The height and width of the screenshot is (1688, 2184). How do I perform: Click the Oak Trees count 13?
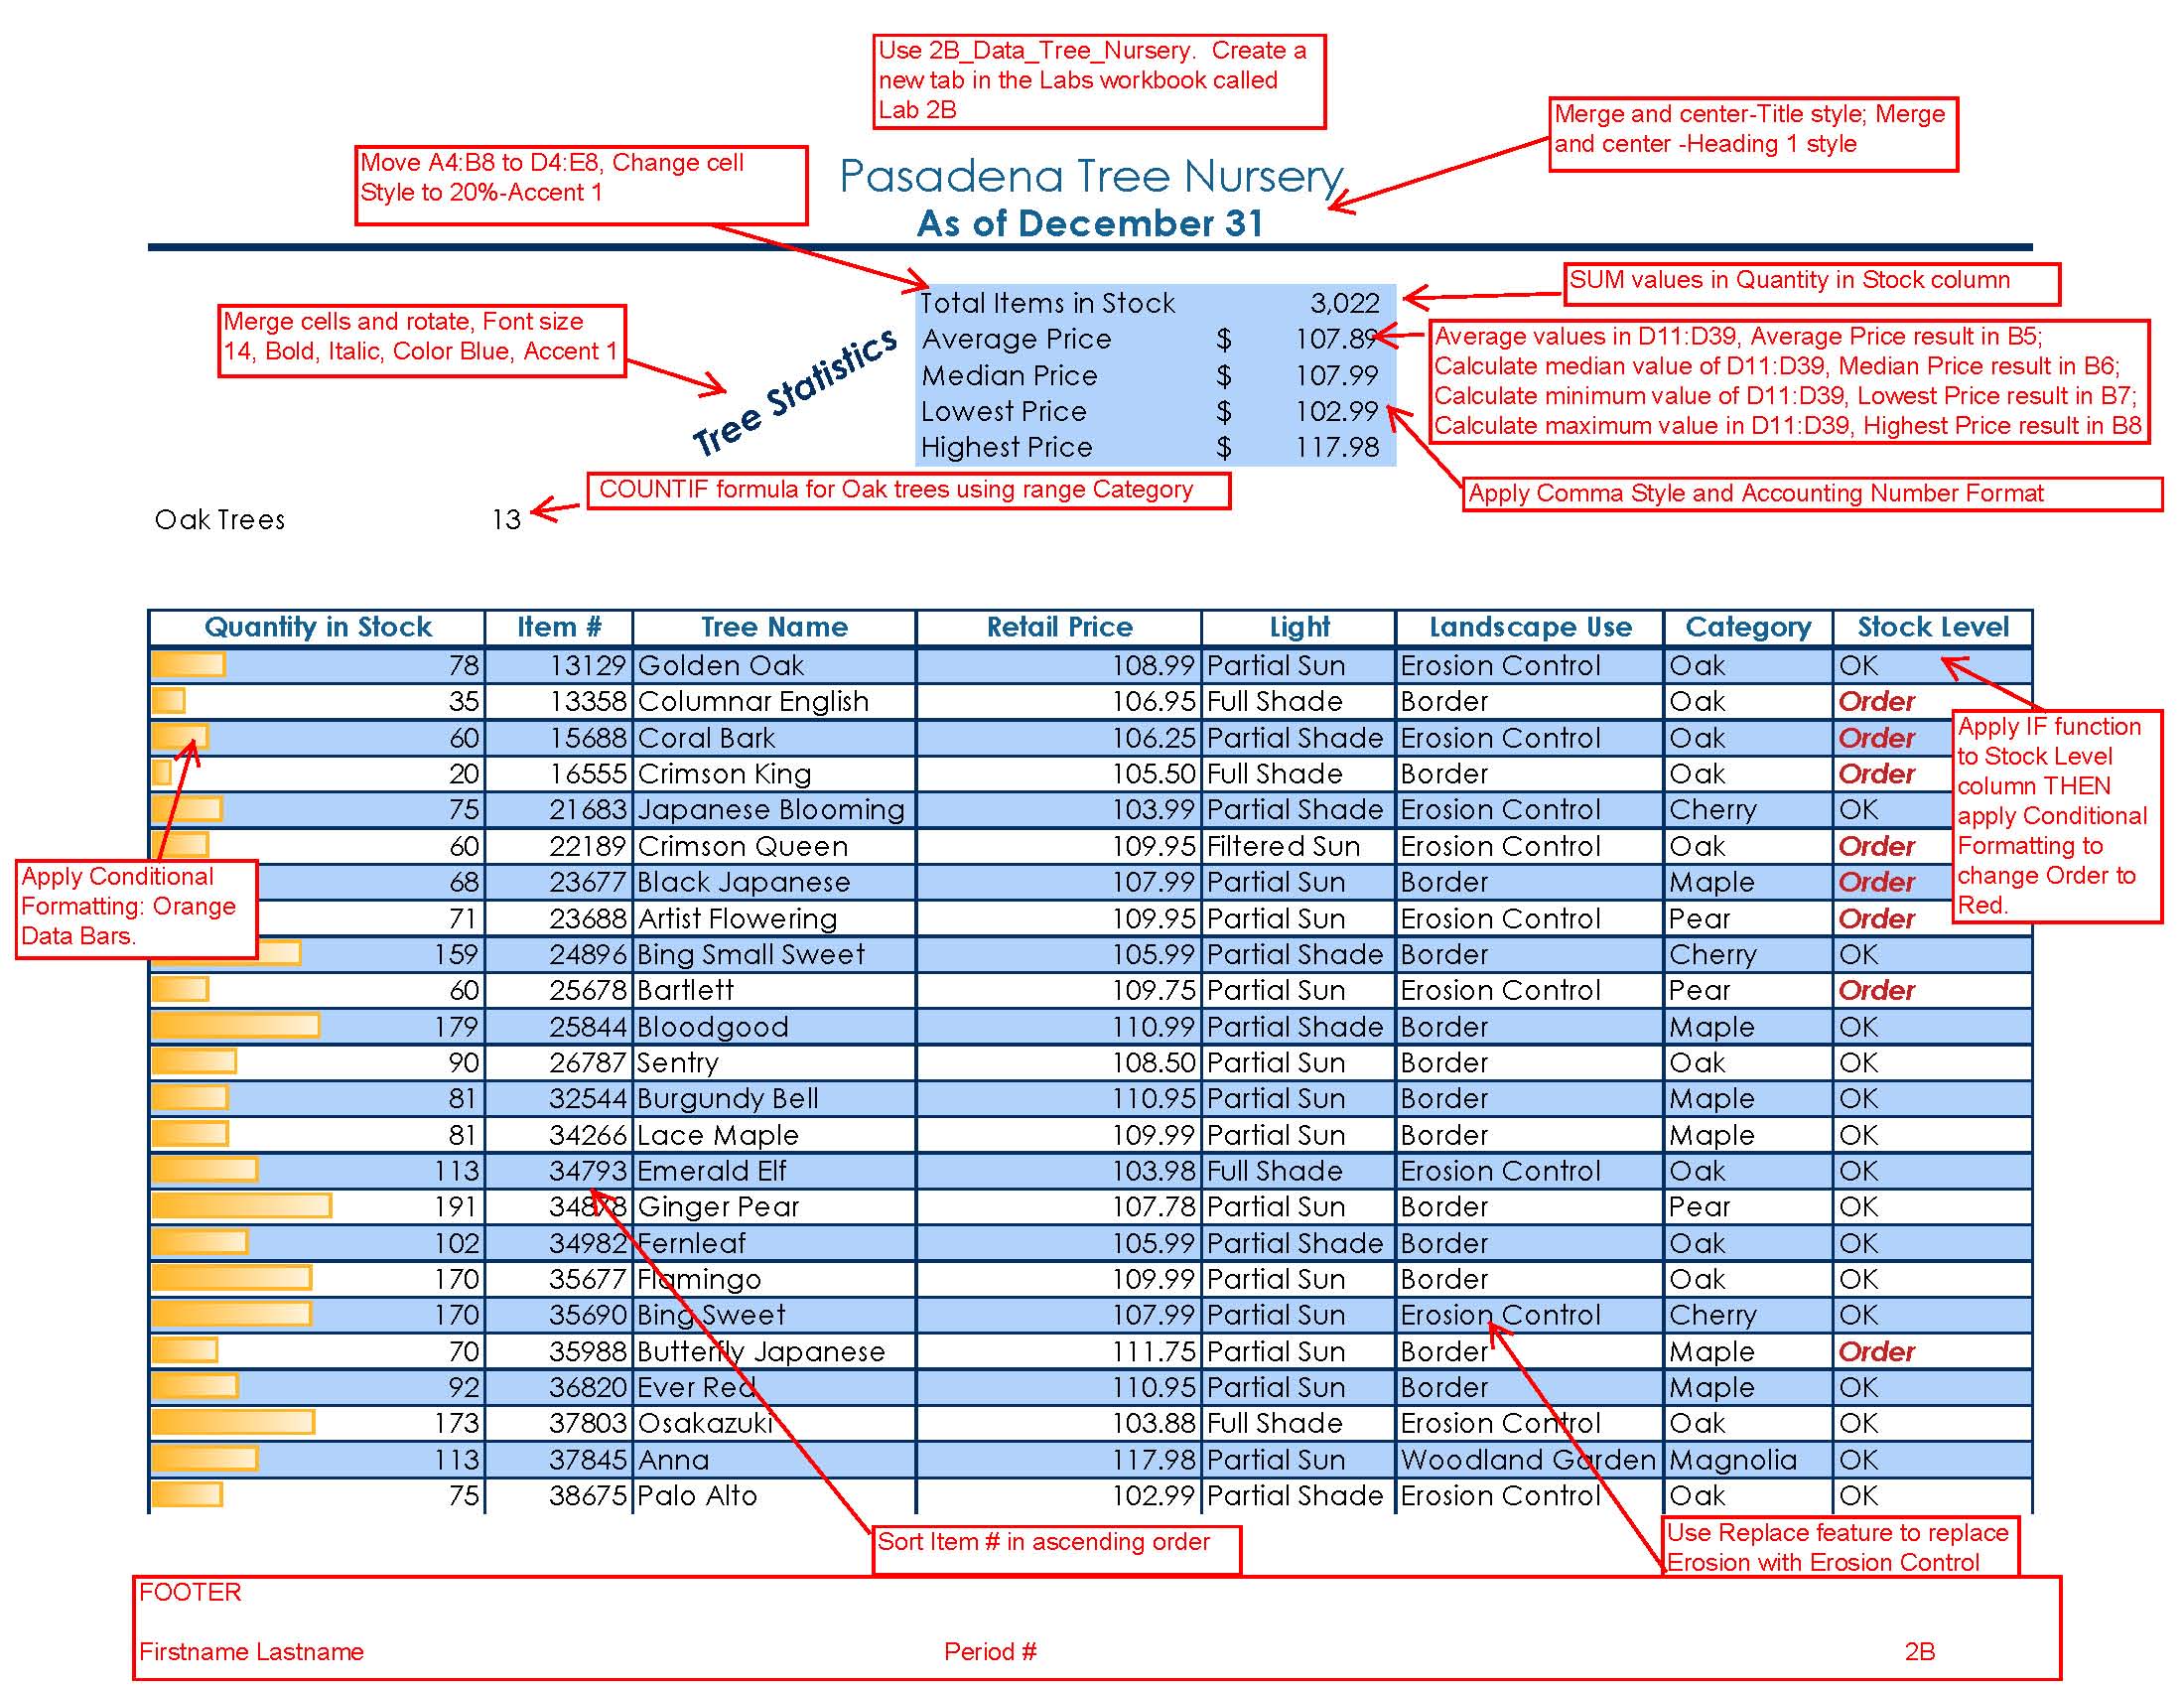[x=506, y=519]
